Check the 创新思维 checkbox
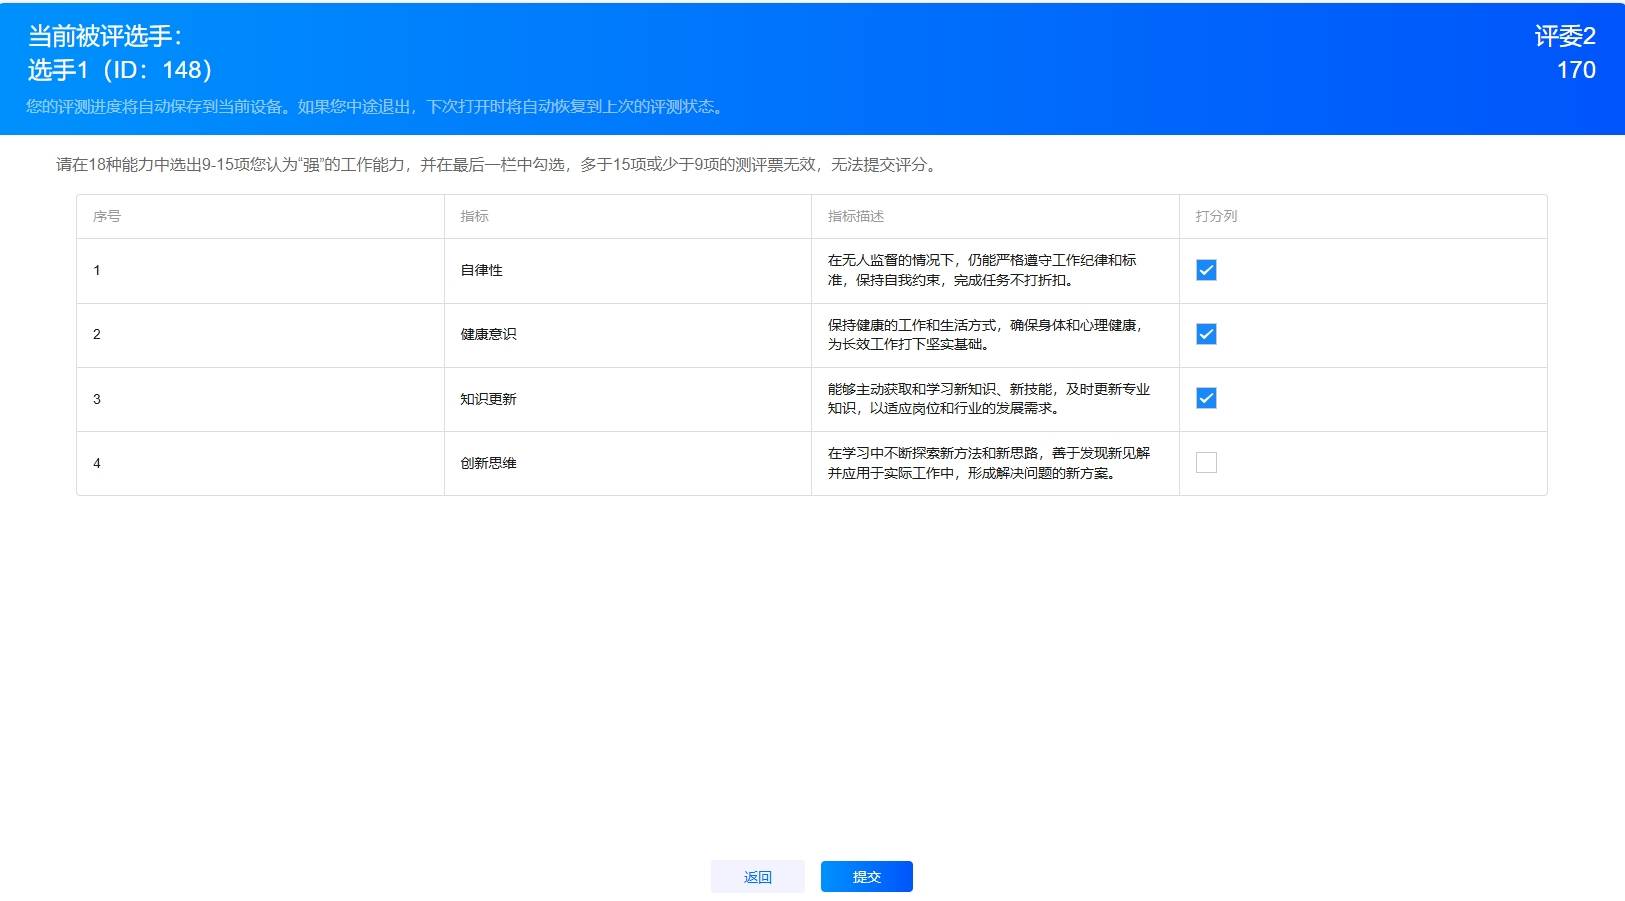1625x901 pixels. (1206, 463)
